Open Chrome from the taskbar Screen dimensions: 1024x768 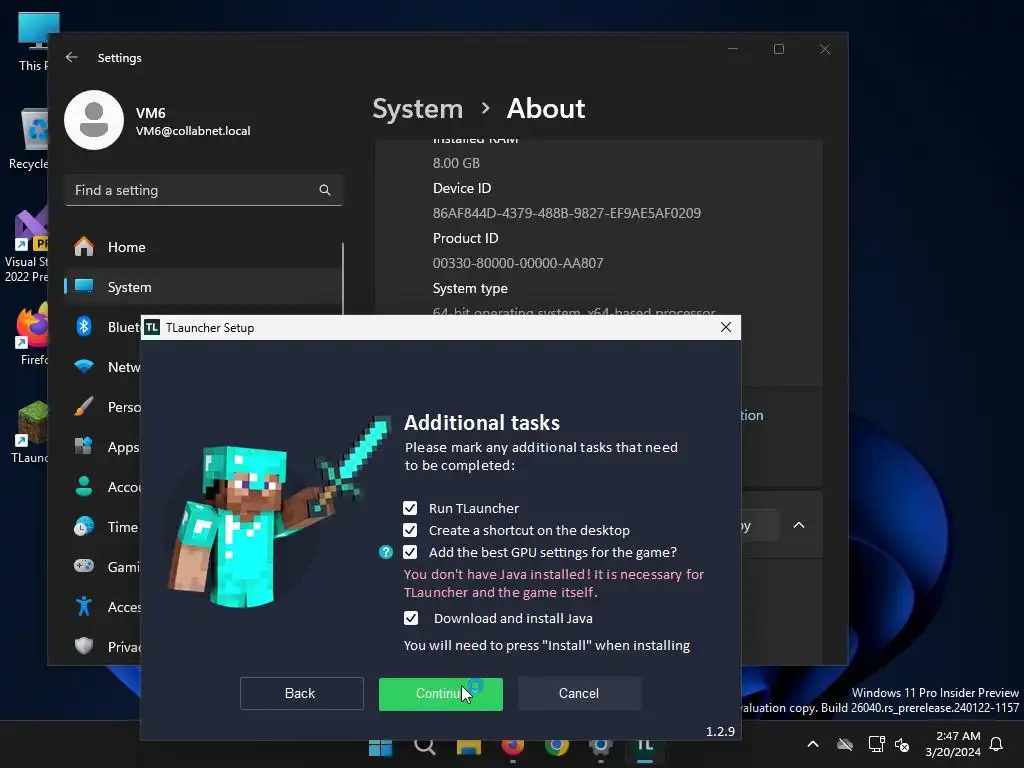pyautogui.click(x=556, y=747)
